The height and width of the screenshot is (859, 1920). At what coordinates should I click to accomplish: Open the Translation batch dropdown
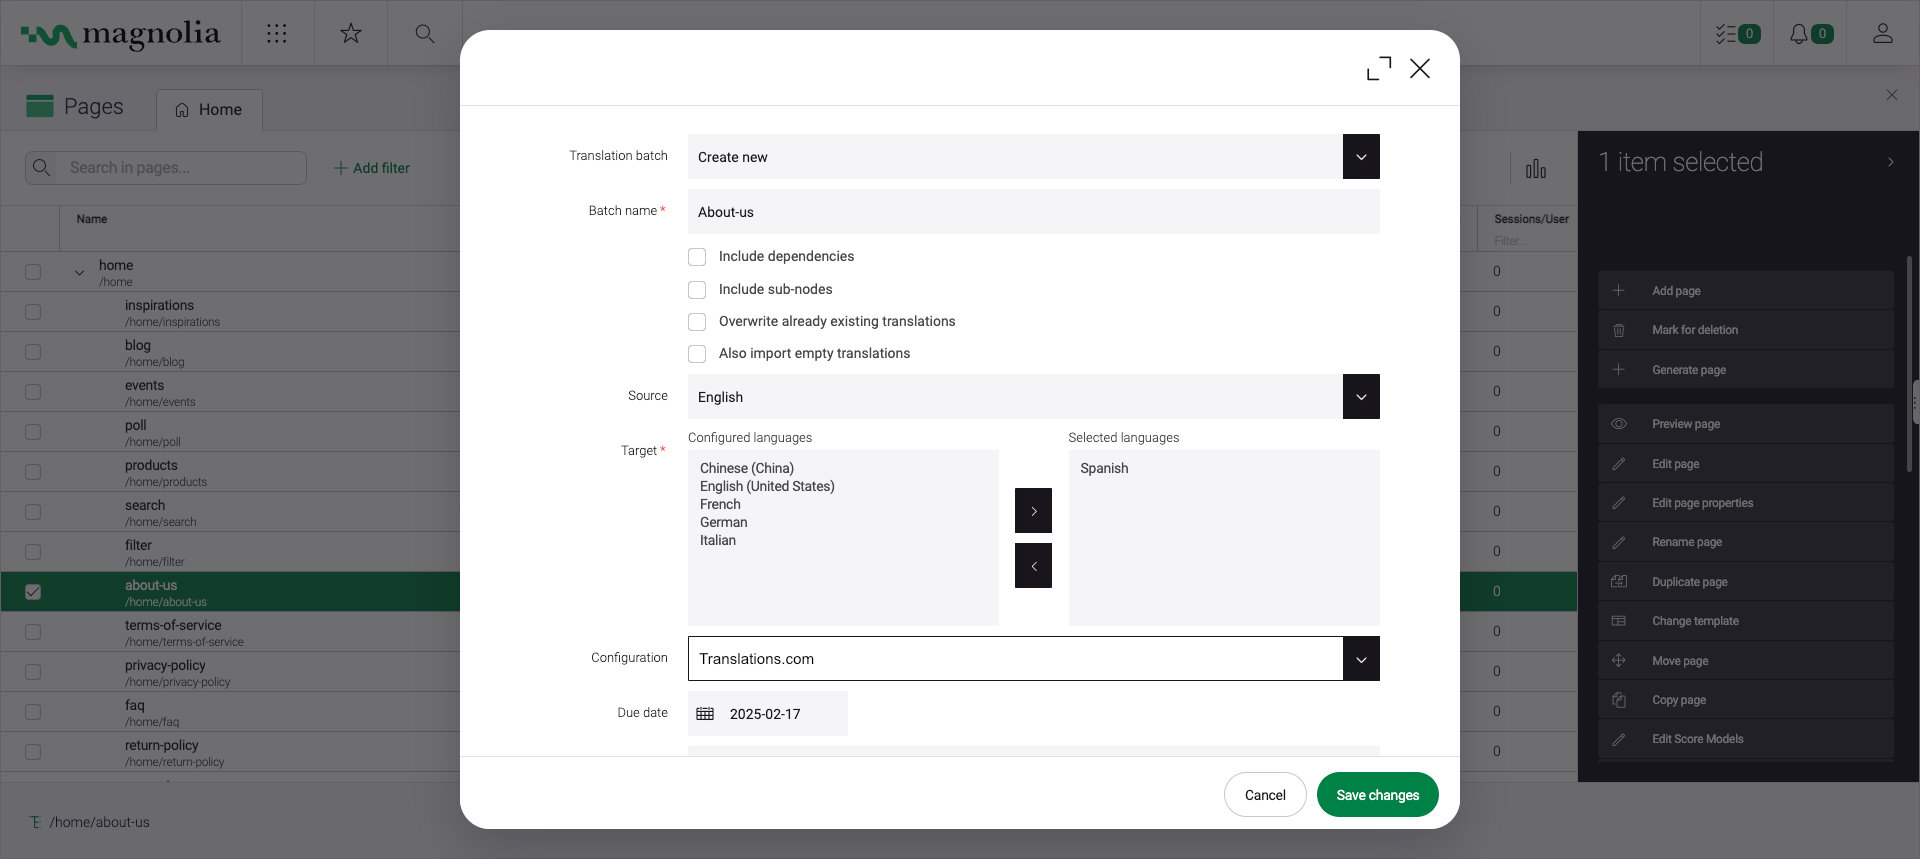pyautogui.click(x=1361, y=157)
